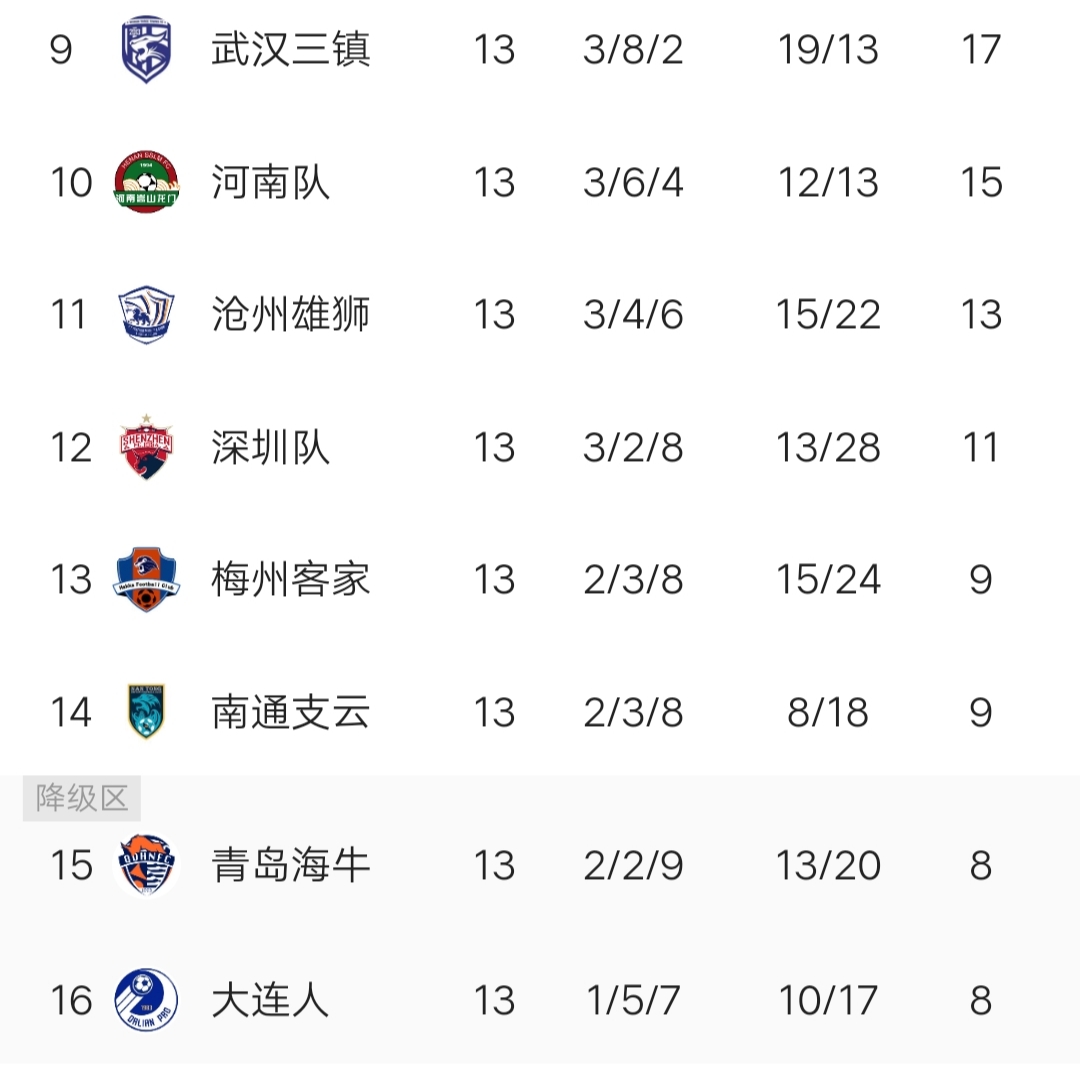
Task: Select the 梅州客家 team name
Action: coord(291,580)
